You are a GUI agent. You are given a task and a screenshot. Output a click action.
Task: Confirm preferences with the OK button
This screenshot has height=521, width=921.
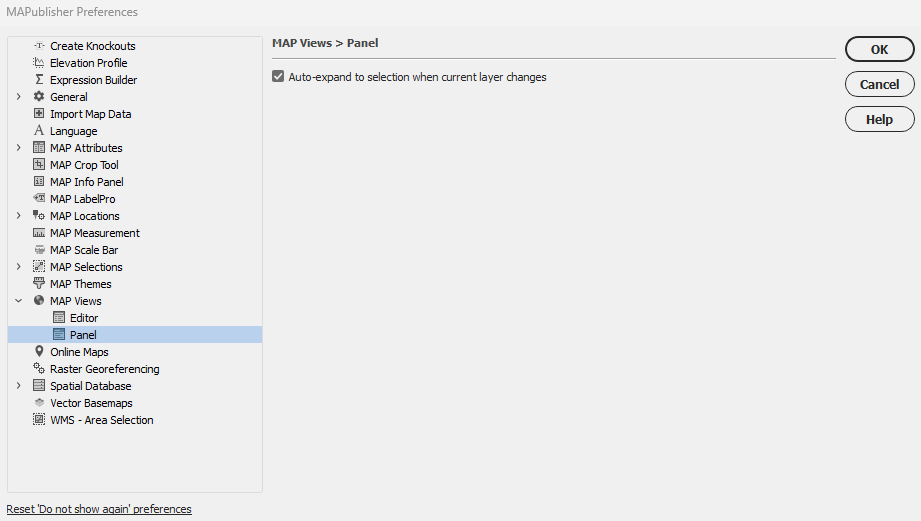point(879,49)
